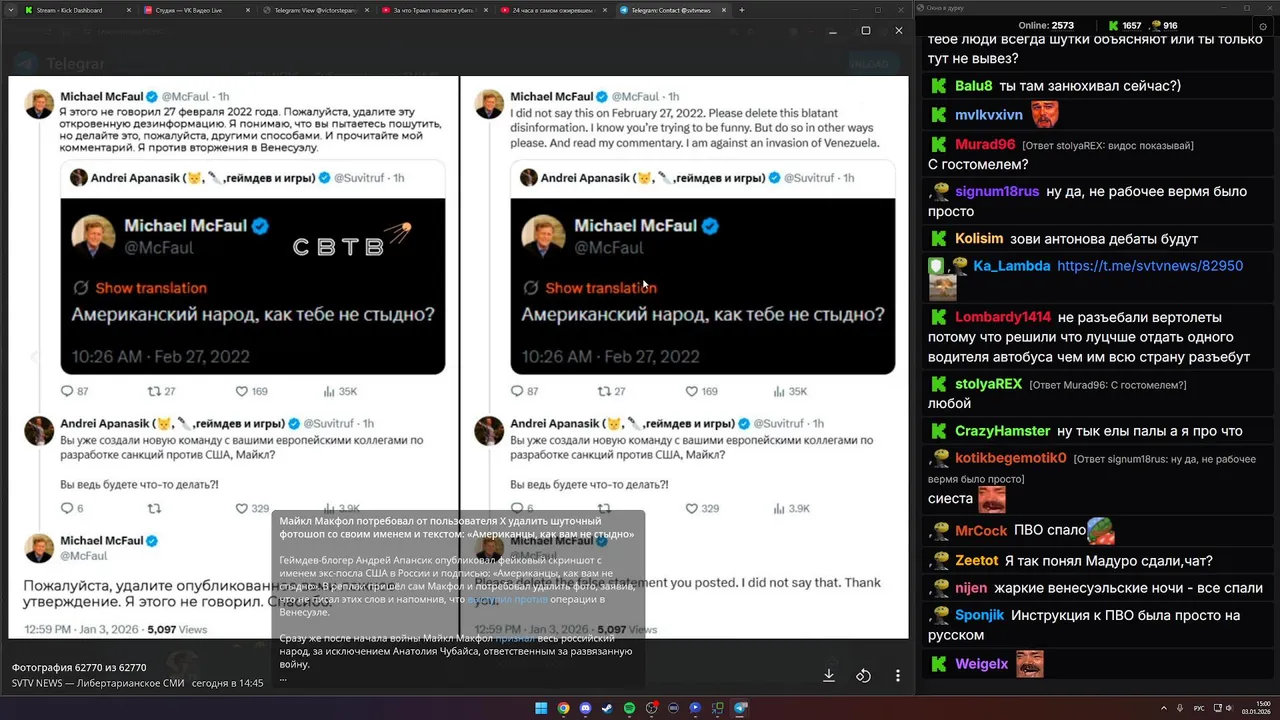Click username Balu8 in chat
The width and height of the screenshot is (1280, 720).
[x=974, y=86]
